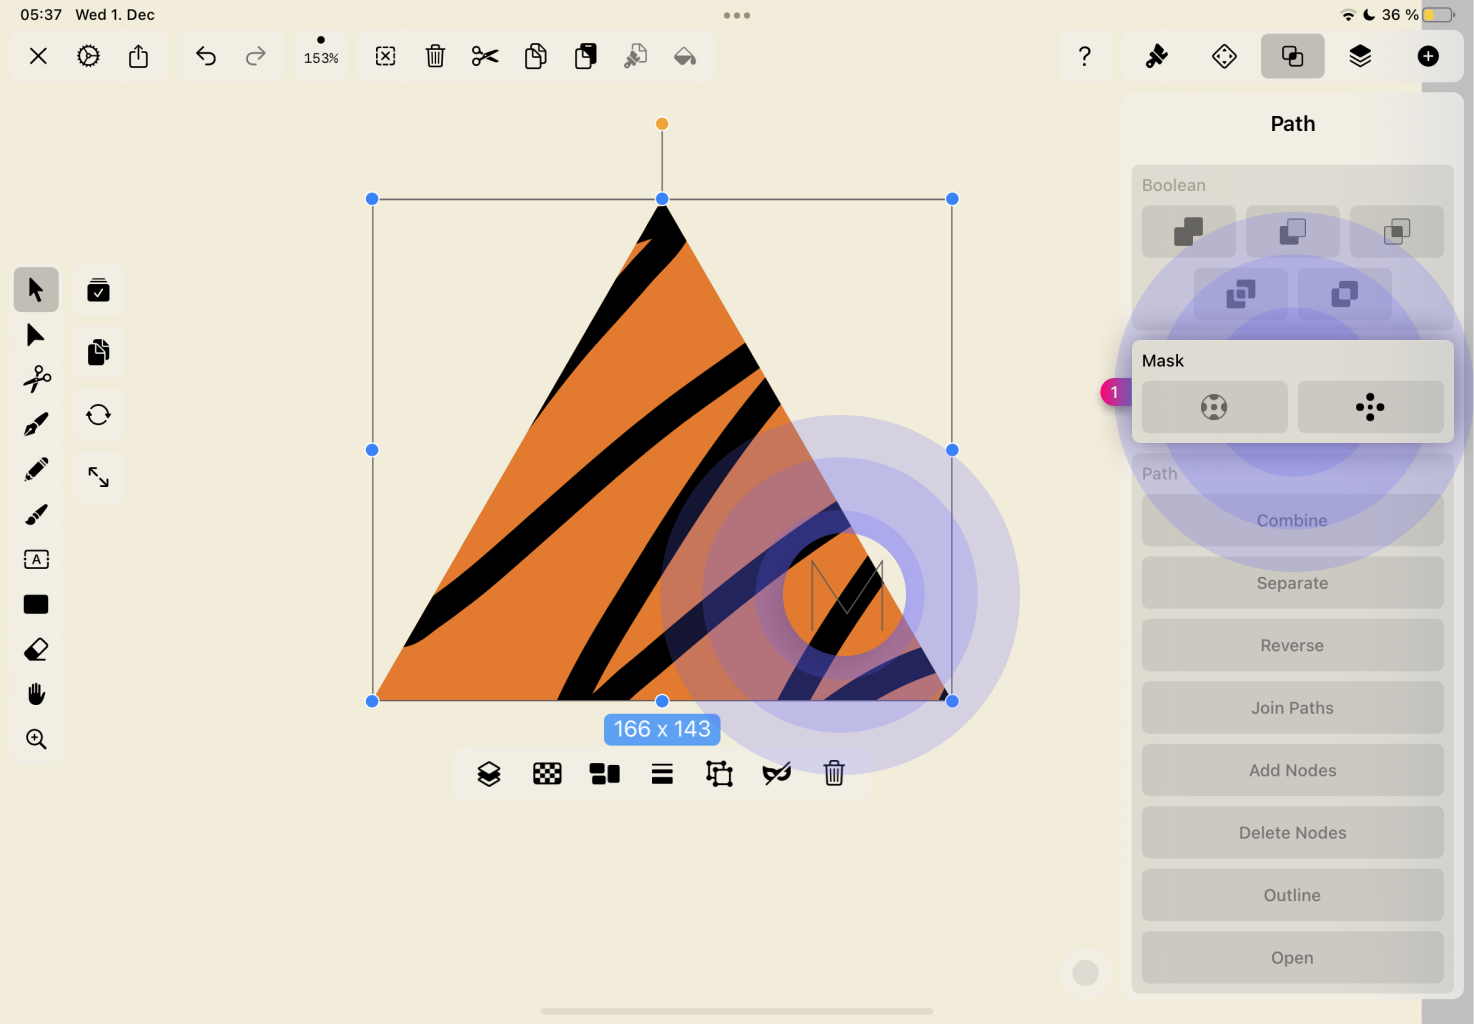Select the Path inspector tab
This screenshot has width=1474, height=1024.
pyautogui.click(x=1292, y=57)
